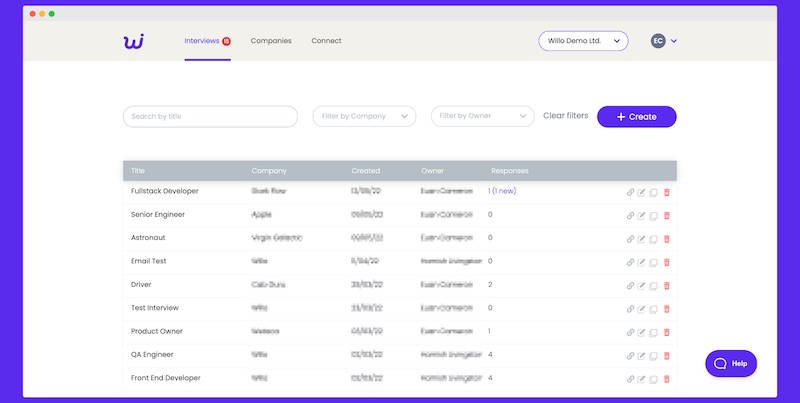Delete the Email Test interview
Viewport: 800px width, 403px height.
coord(666,263)
